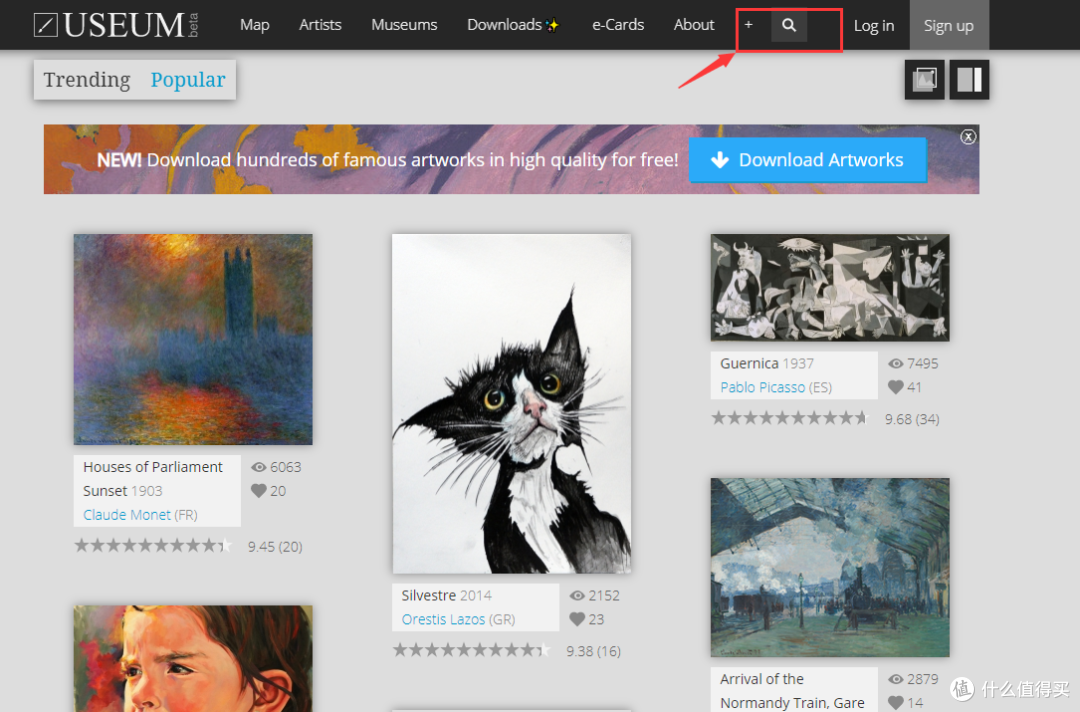The image size is (1080, 712).
Task: Open the Guernica painting thumbnail
Action: point(830,287)
